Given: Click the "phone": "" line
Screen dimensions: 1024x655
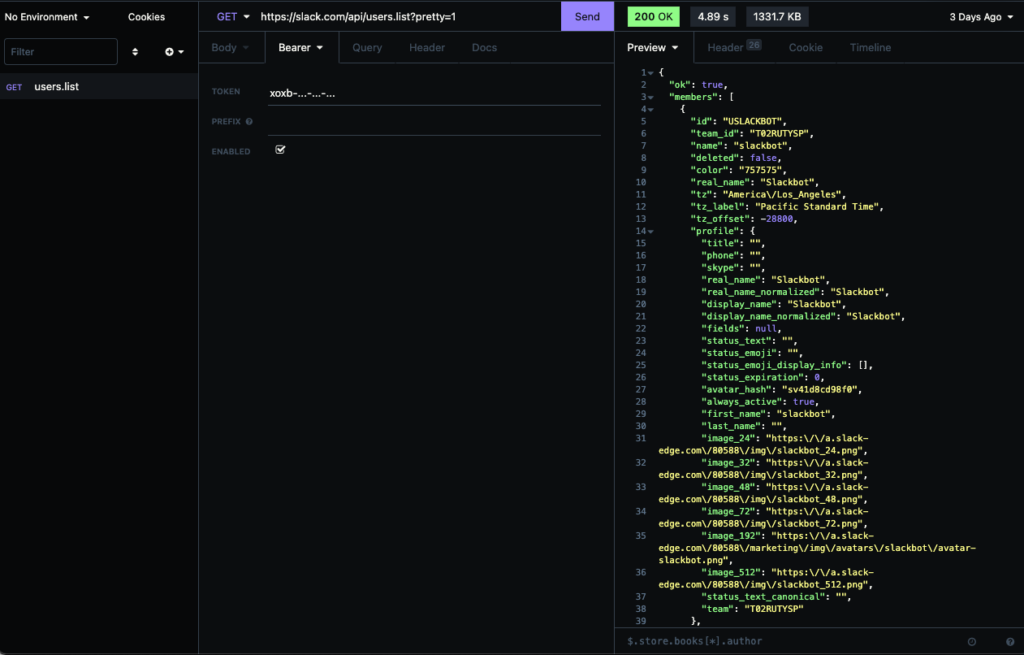Looking at the screenshot, I should click(x=733, y=255).
